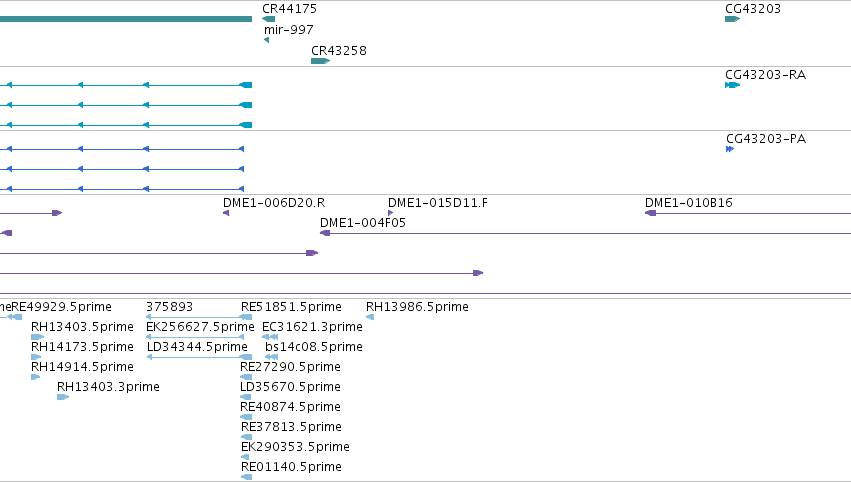Select the DME1-015D11.F label
851x482 pixels.
437,203
